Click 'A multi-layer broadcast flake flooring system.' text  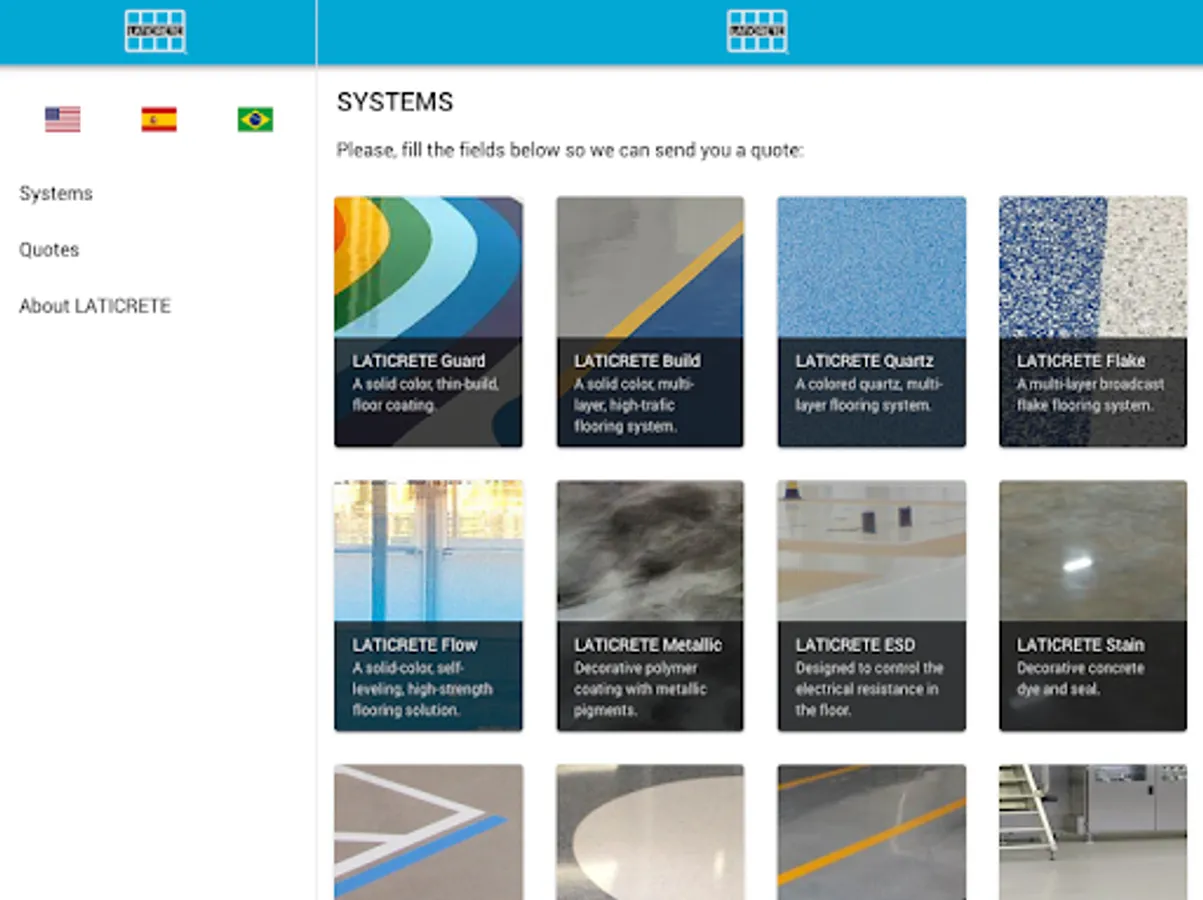[x=1091, y=395]
